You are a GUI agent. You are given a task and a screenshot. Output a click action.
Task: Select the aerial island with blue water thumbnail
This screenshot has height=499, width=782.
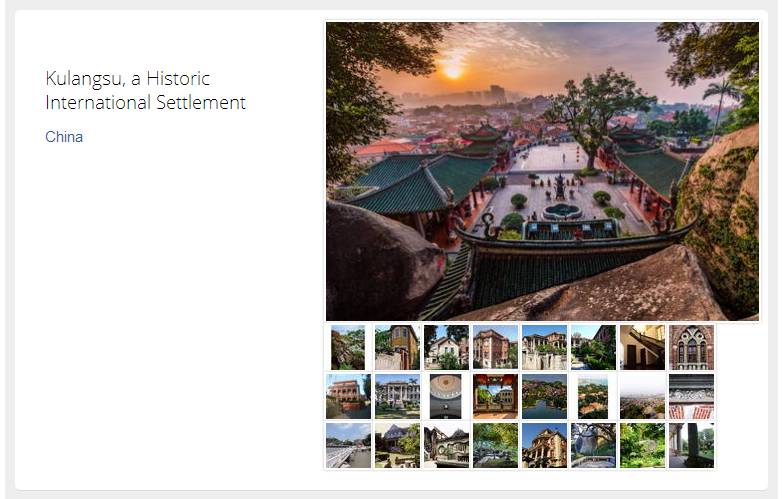pyautogui.click(x=544, y=396)
